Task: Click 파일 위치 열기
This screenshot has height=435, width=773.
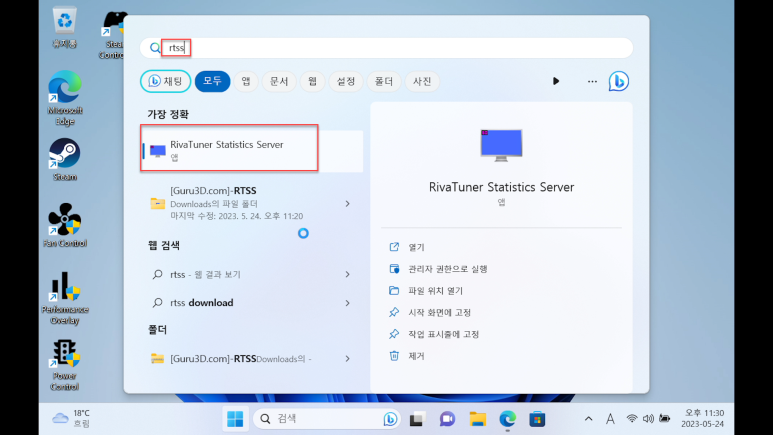Action: [x=426, y=290]
